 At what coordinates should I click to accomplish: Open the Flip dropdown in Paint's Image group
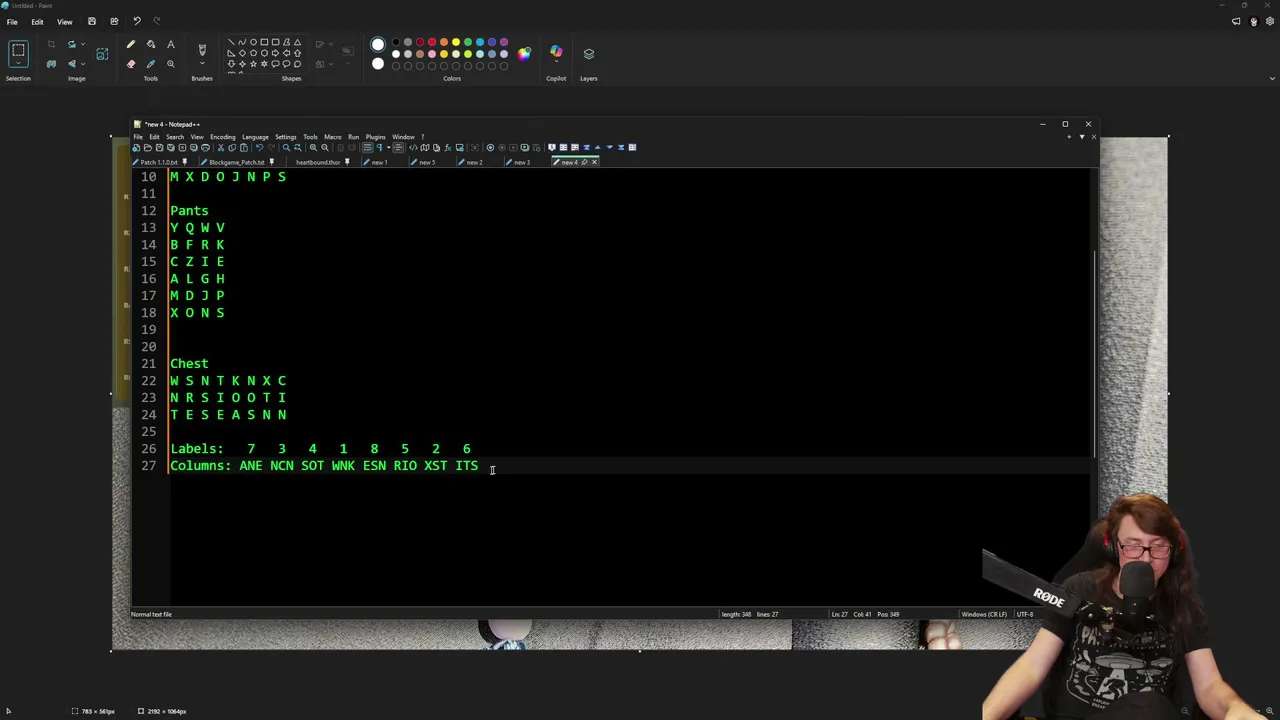[x=82, y=64]
